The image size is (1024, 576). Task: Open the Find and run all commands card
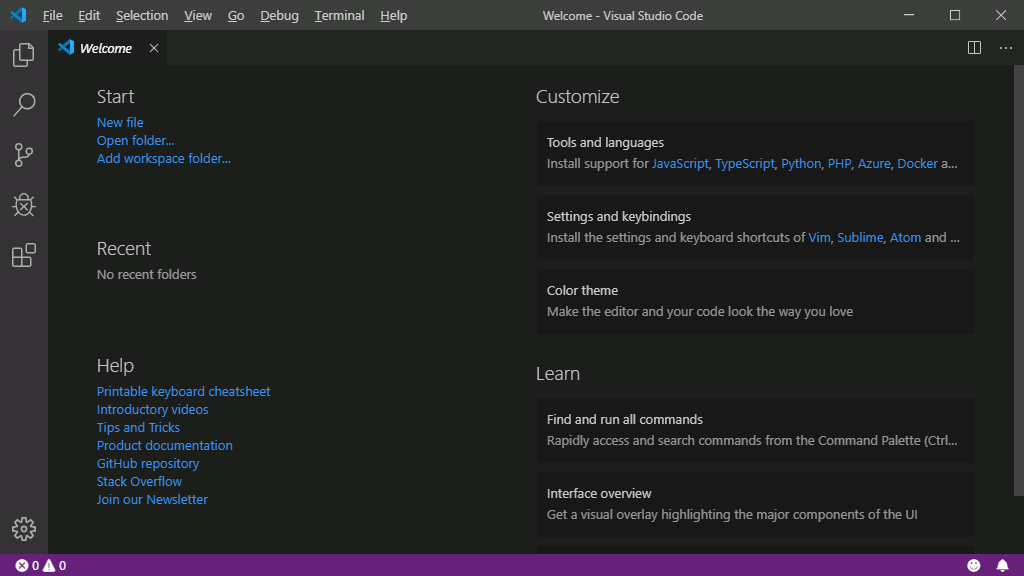(755, 430)
